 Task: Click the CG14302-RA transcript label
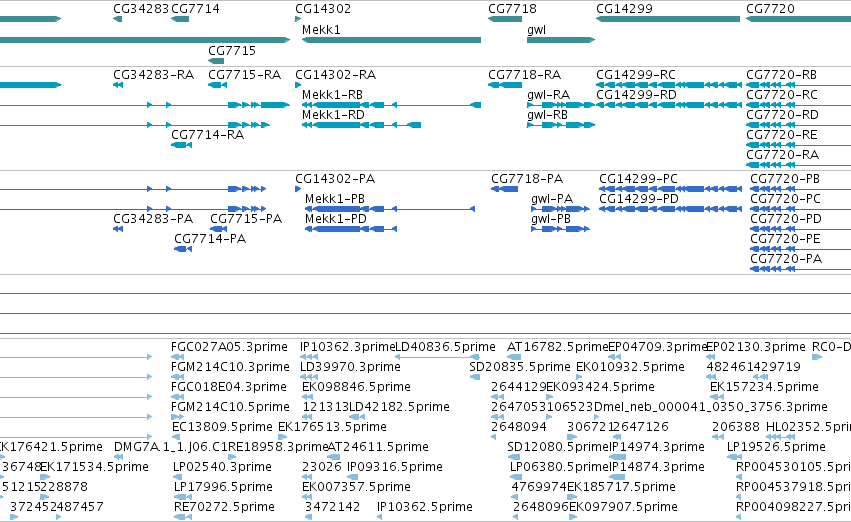tap(335, 75)
